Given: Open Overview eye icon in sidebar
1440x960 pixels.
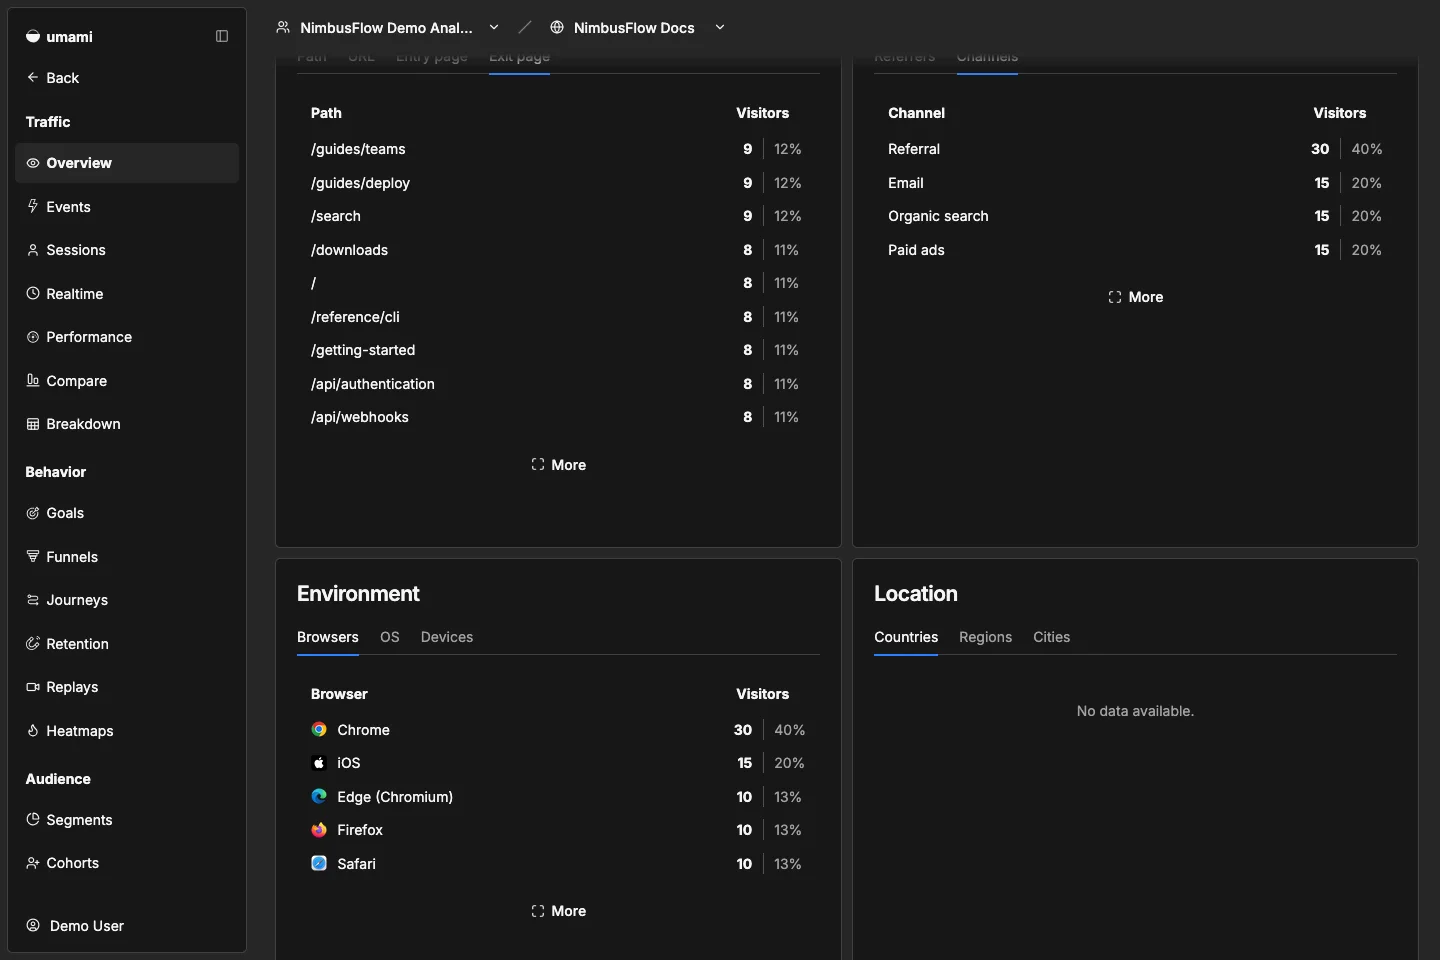Looking at the screenshot, I should coord(33,163).
